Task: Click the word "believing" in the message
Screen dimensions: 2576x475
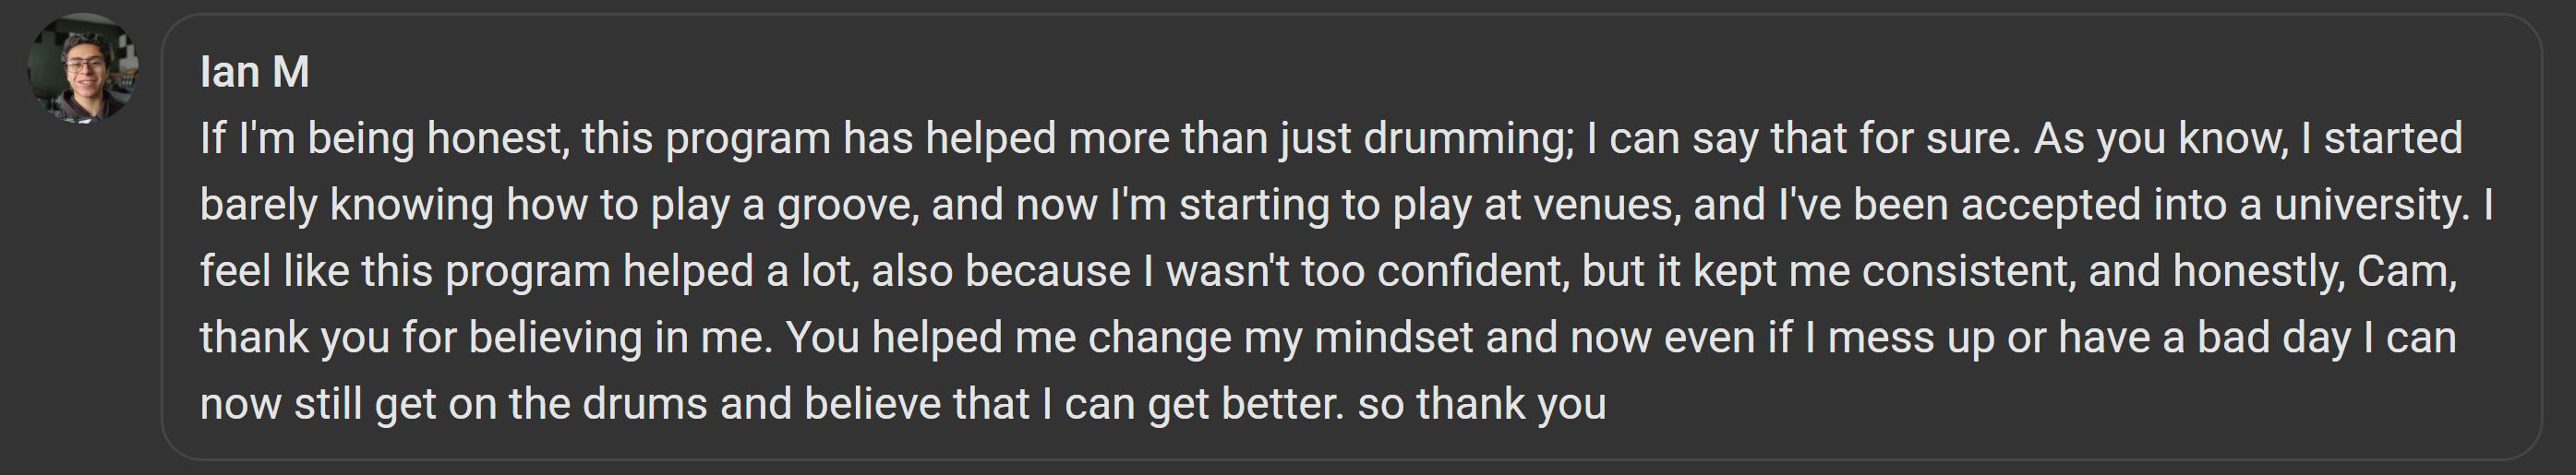Action: pyautogui.click(x=555, y=337)
